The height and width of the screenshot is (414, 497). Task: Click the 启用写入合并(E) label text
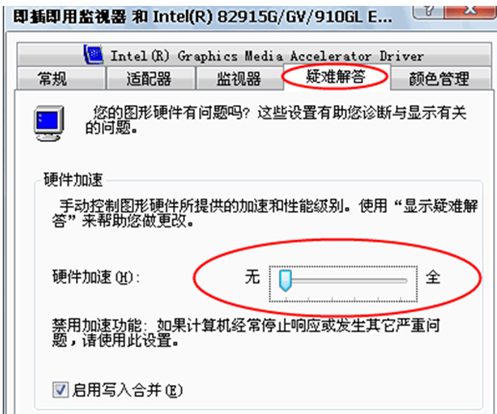pos(127,390)
